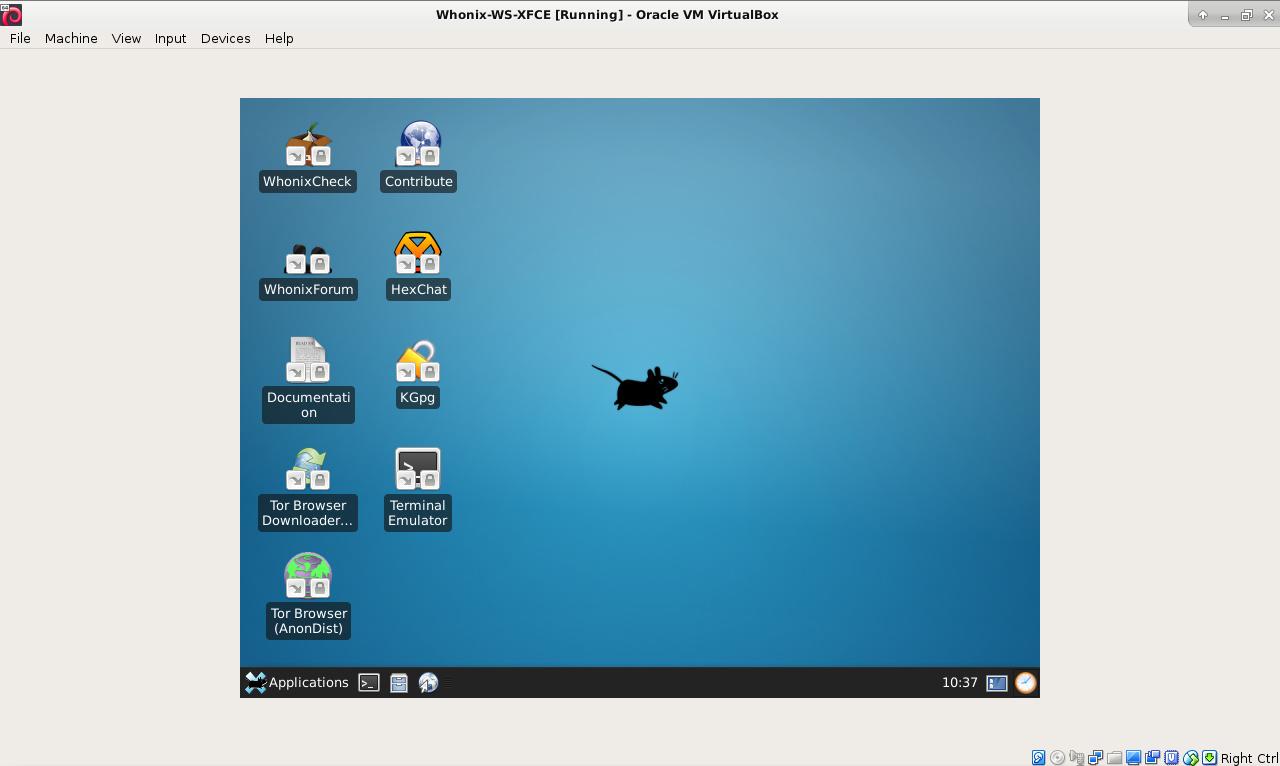
Task: Open the Devices menu
Action: click(225, 38)
